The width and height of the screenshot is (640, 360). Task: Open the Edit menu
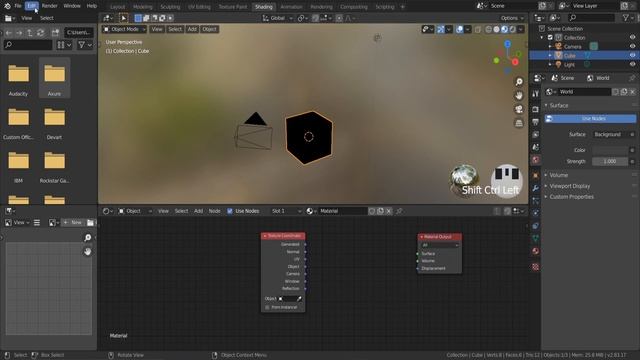[31, 6]
